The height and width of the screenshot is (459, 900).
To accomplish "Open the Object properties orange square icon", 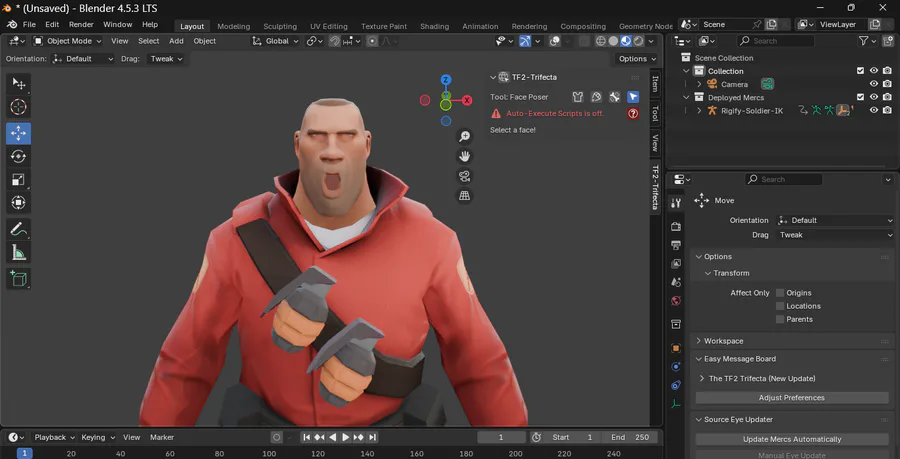I will click(676, 348).
